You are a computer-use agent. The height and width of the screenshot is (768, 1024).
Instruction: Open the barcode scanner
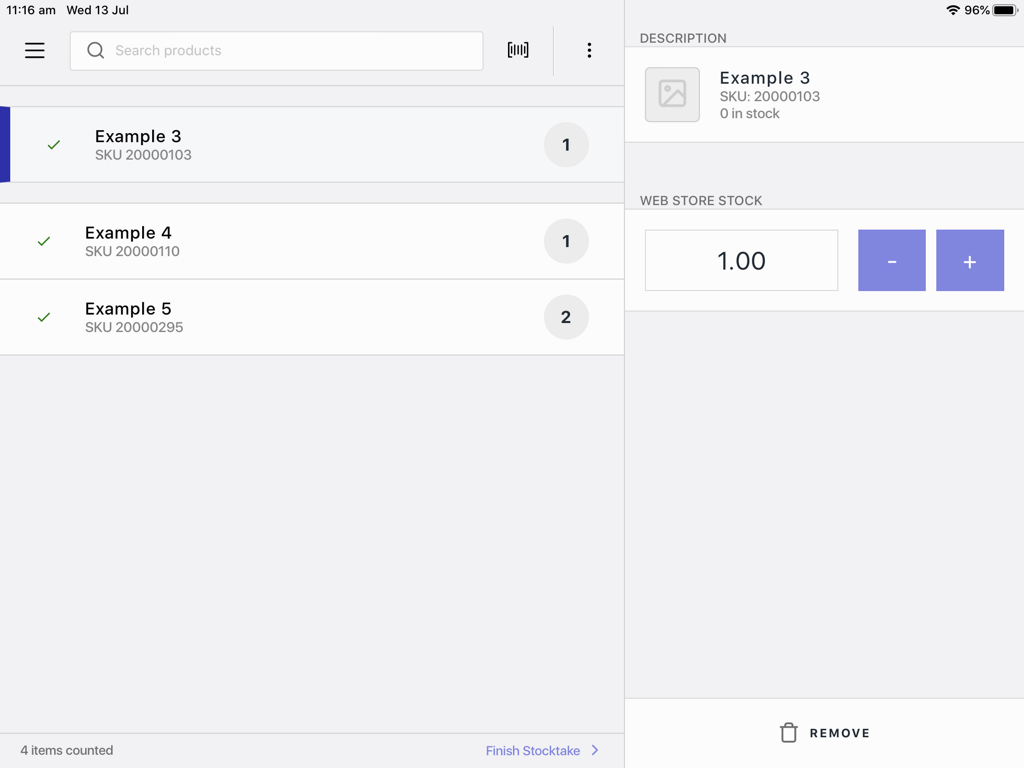(x=517, y=49)
